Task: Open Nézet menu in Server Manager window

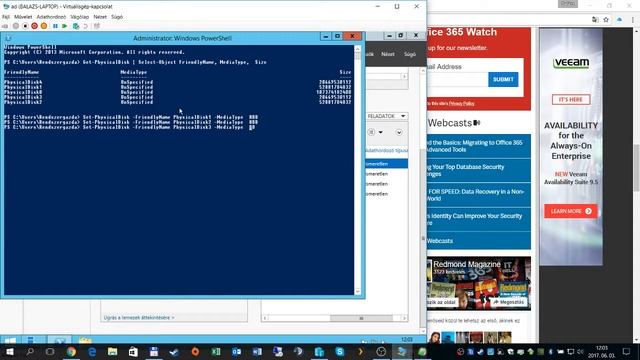Action: click(x=388, y=54)
